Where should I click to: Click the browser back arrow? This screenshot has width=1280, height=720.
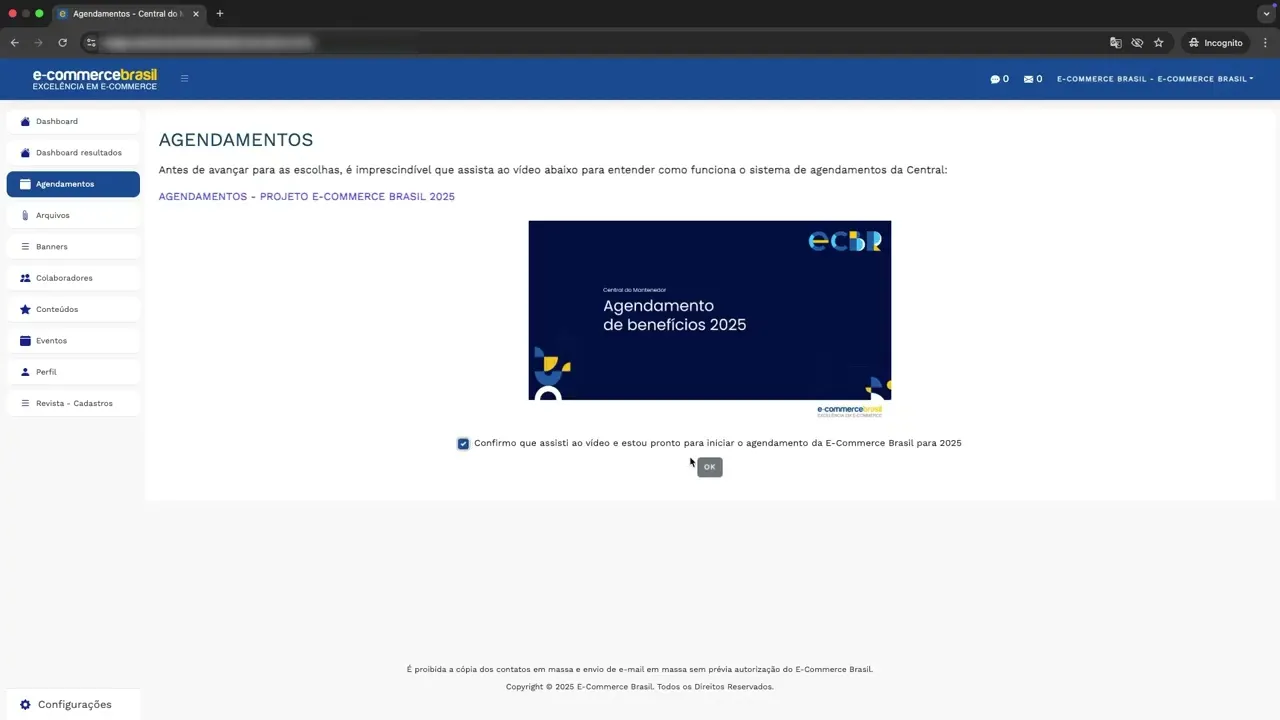click(x=14, y=43)
